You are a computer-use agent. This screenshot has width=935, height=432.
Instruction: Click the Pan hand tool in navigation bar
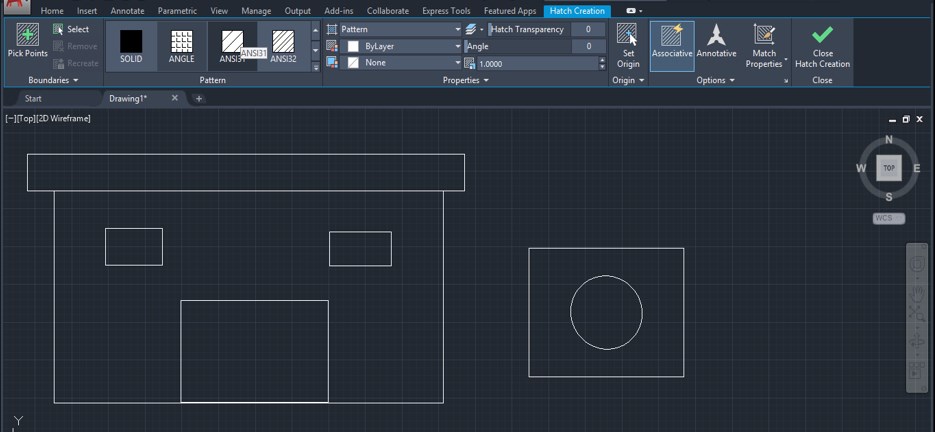(x=917, y=292)
